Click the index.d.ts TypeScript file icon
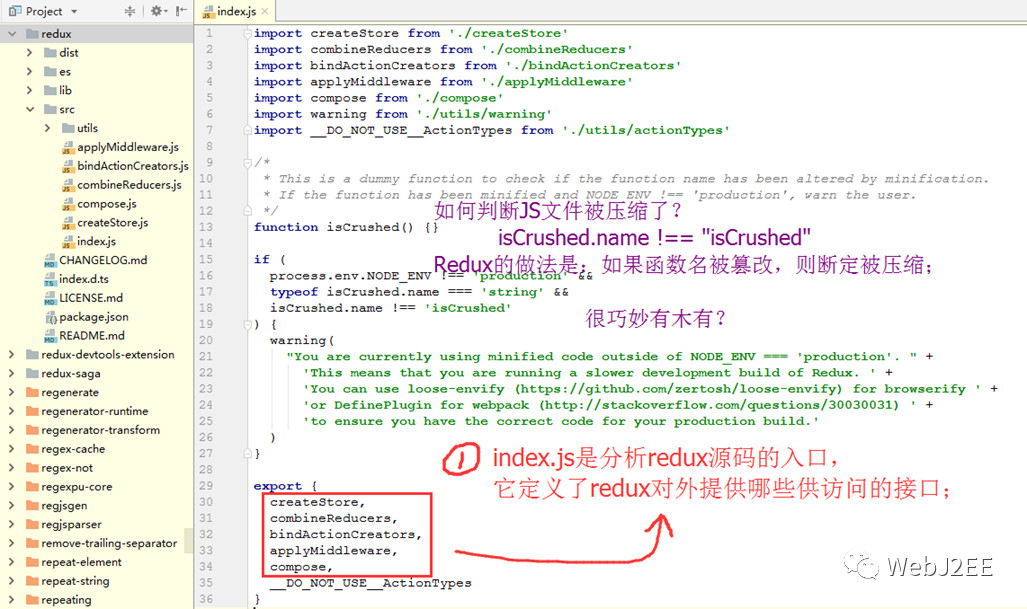 point(50,280)
